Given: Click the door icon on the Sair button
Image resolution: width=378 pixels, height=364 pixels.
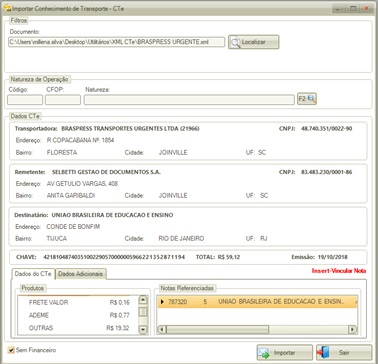Looking at the screenshot, I should 324,353.
